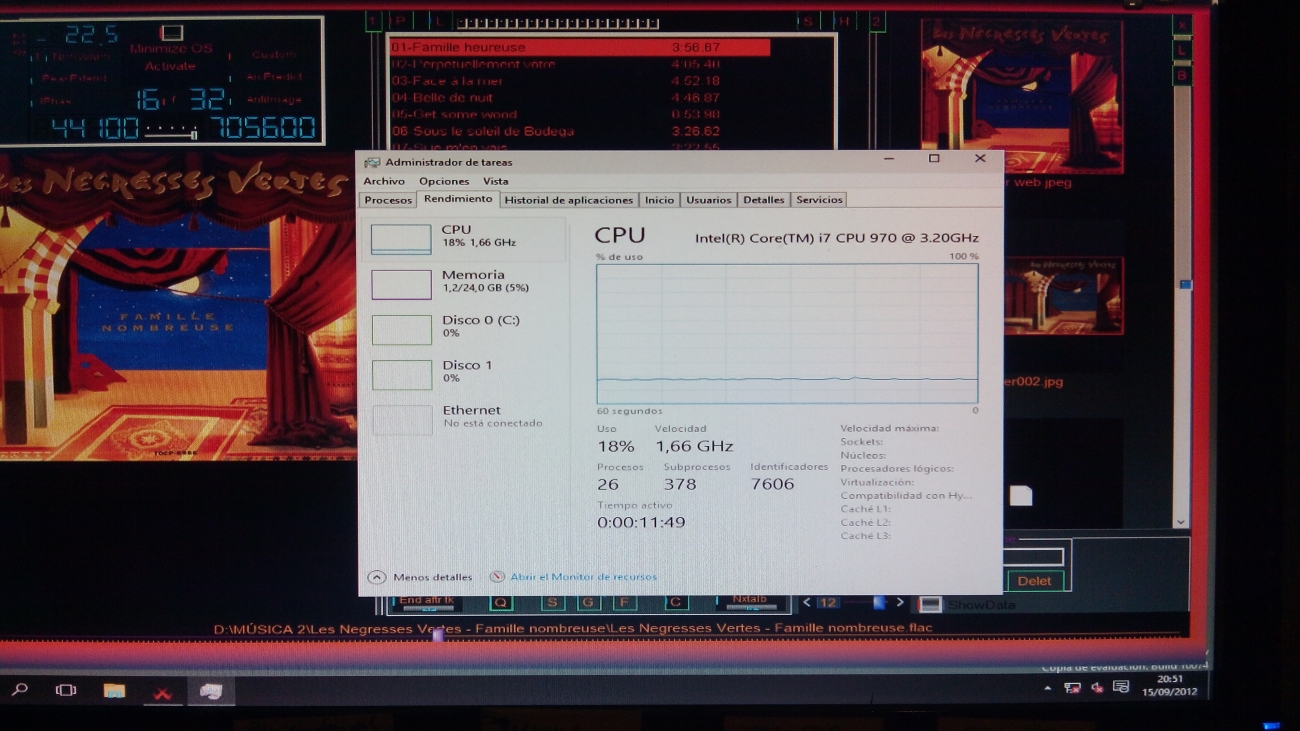Click the 'B' button in the right column
Viewport: 1300px width, 731px height.
[x=1182, y=76]
